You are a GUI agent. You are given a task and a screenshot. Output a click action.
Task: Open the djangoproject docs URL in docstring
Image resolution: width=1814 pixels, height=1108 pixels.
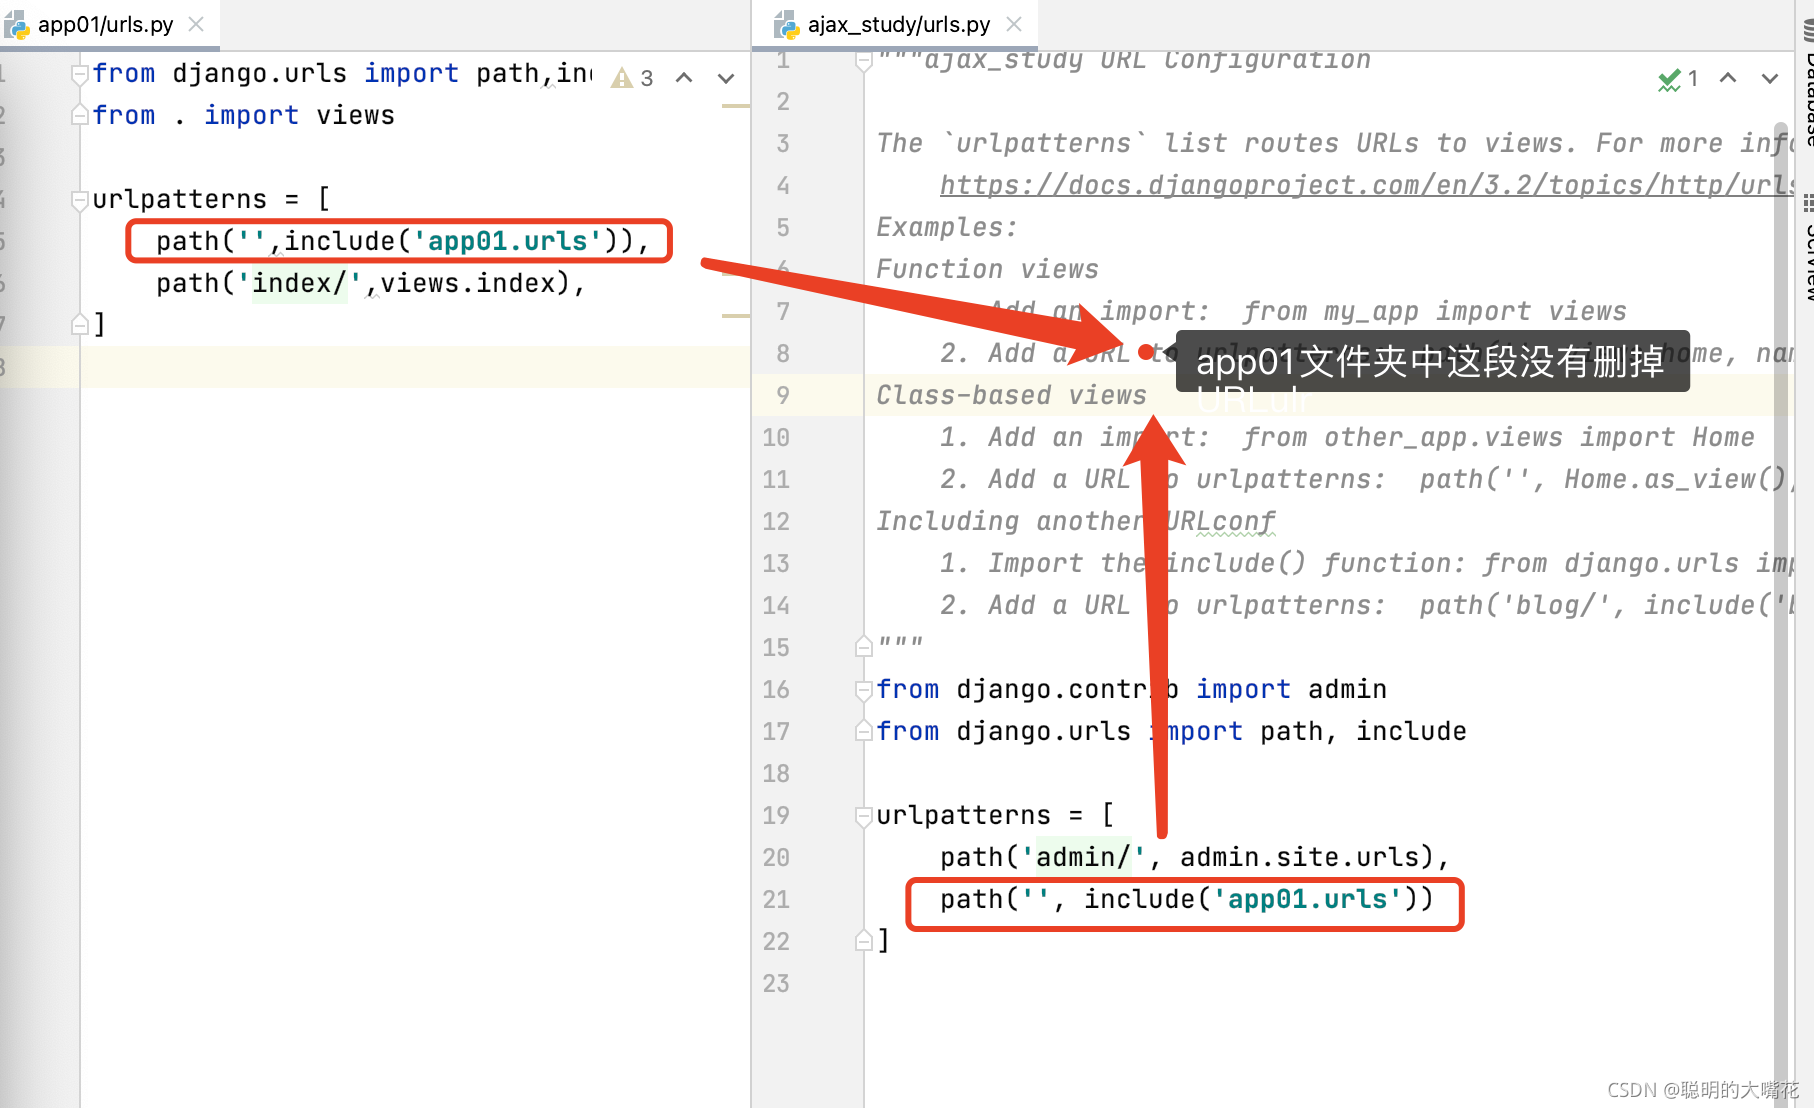click(x=1366, y=185)
